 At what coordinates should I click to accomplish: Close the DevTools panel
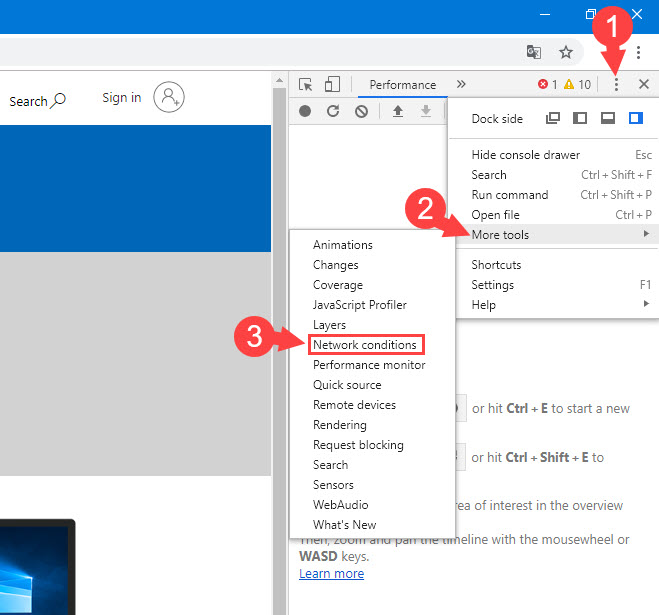644,84
